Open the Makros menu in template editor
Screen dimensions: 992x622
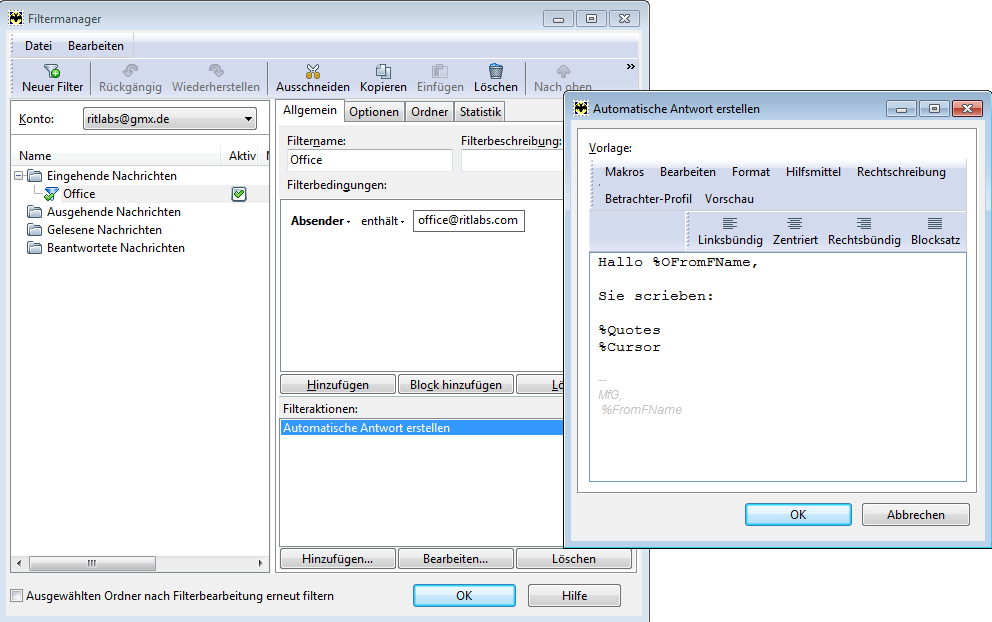624,172
